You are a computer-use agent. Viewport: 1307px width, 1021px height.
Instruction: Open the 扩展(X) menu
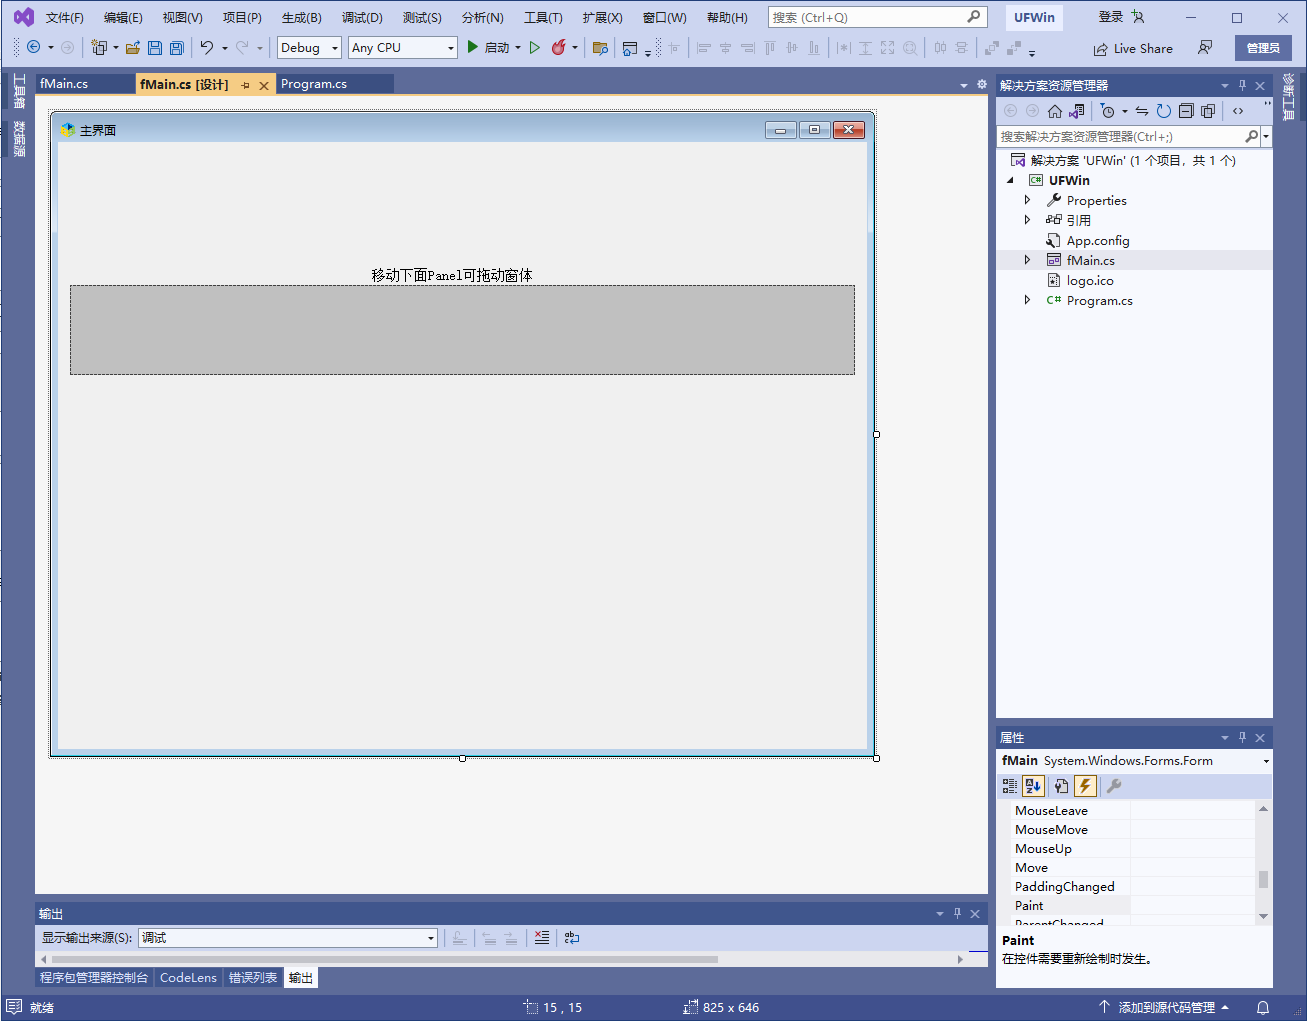point(602,18)
